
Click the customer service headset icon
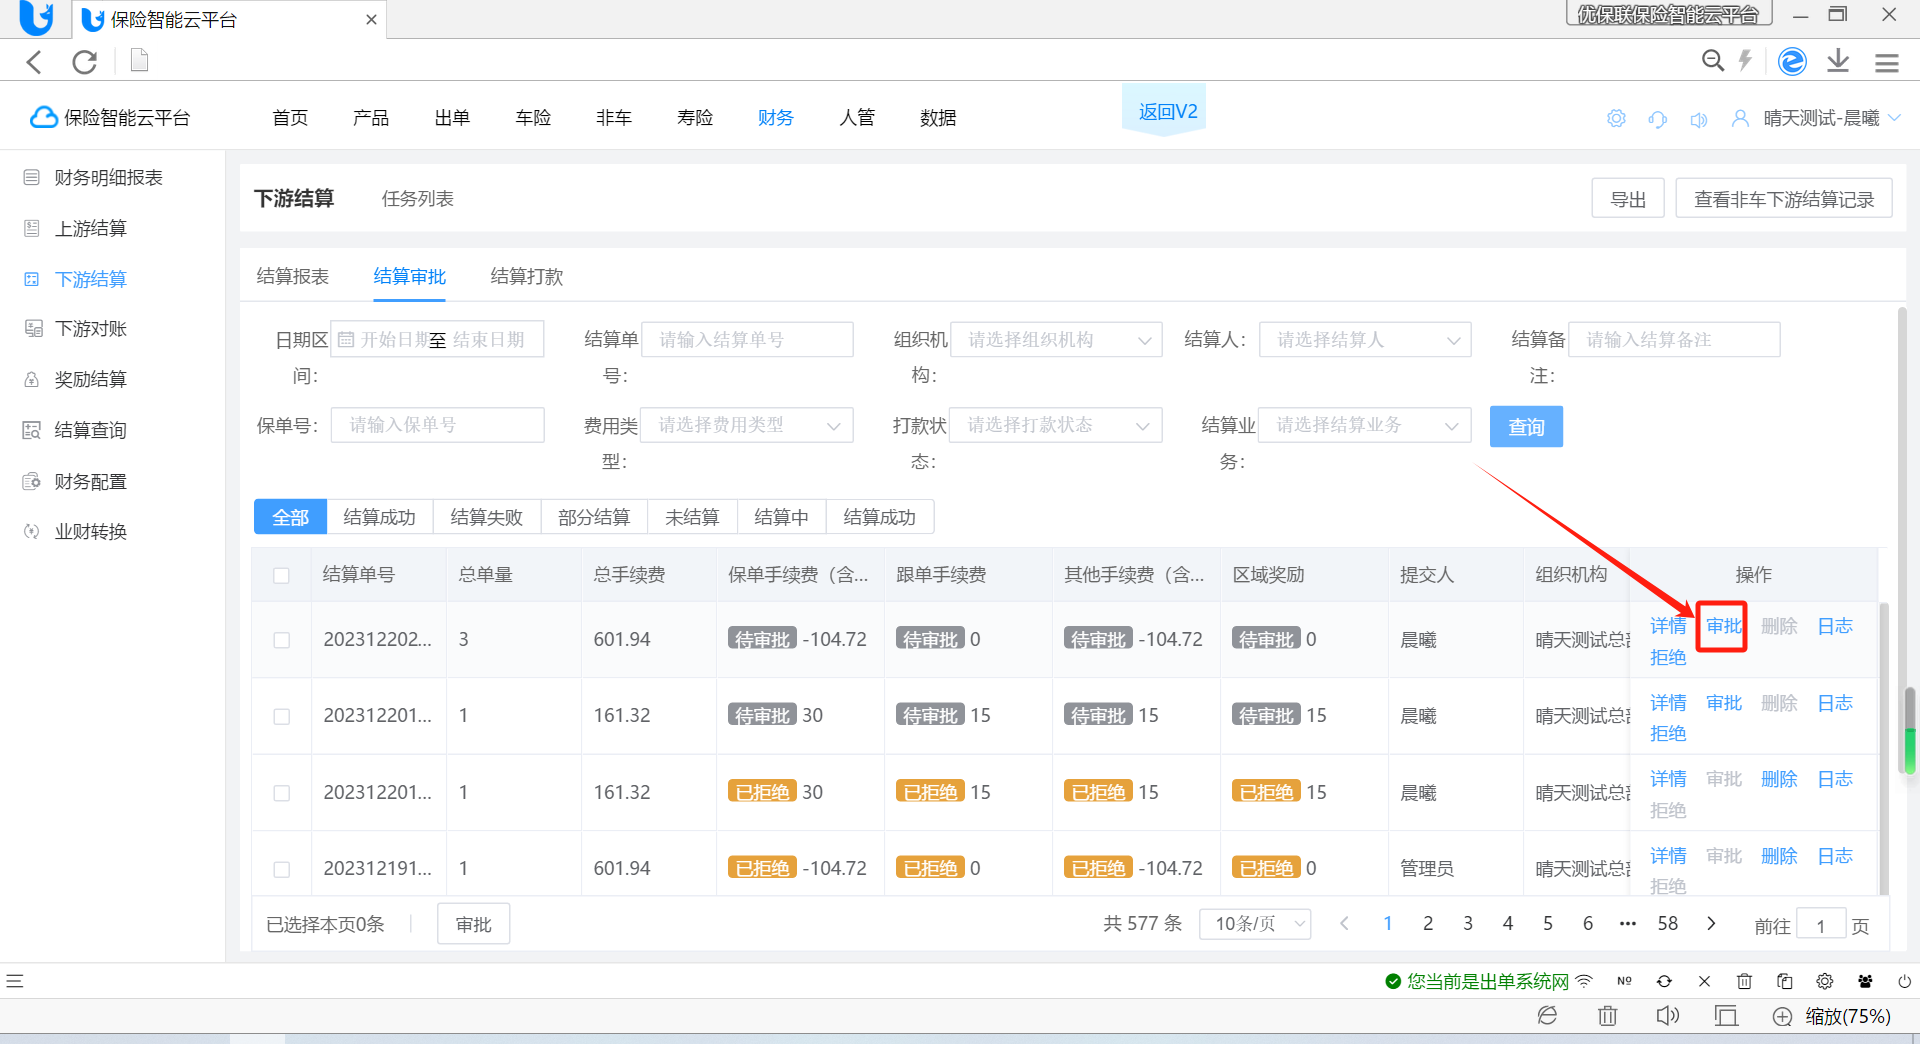pyautogui.click(x=1658, y=119)
